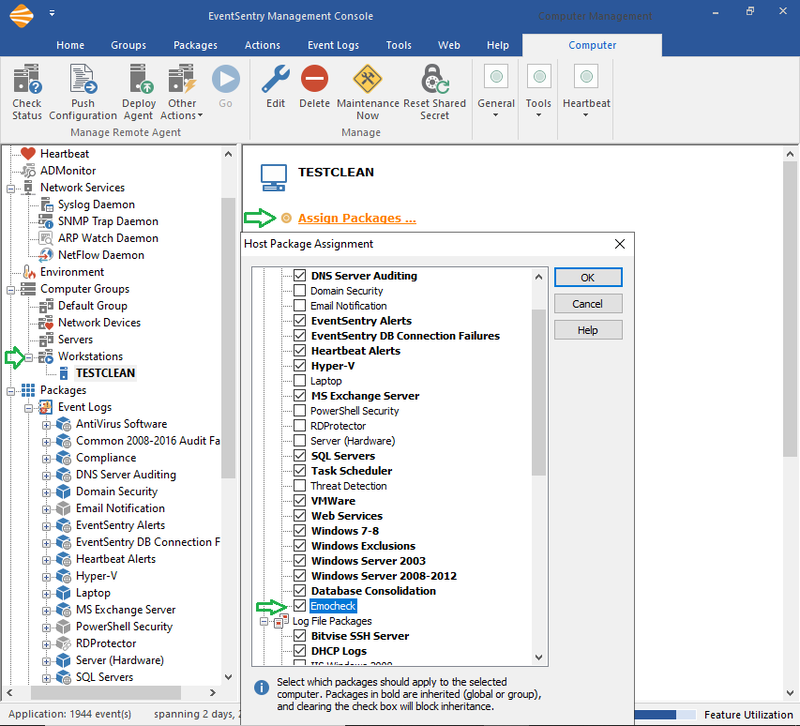Click the Reset Shared Secret icon

tap(435, 79)
